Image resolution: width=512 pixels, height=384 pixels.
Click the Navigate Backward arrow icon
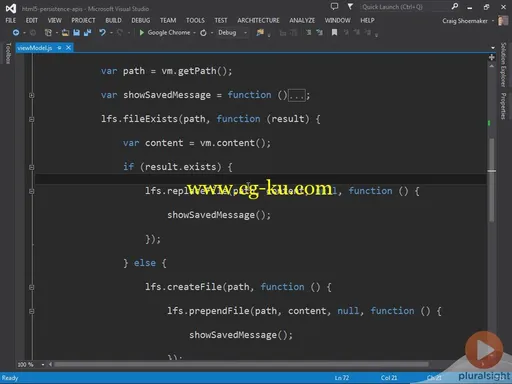[16, 32]
